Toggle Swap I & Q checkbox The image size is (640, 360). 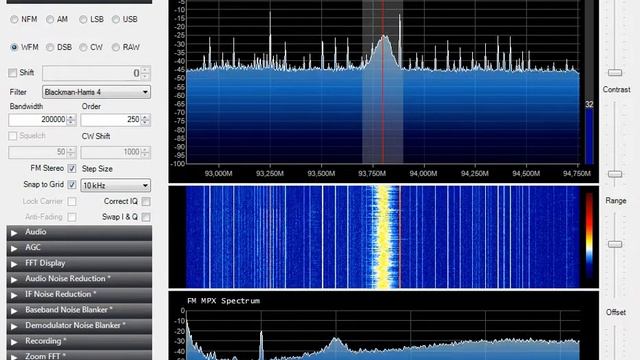[146, 217]
